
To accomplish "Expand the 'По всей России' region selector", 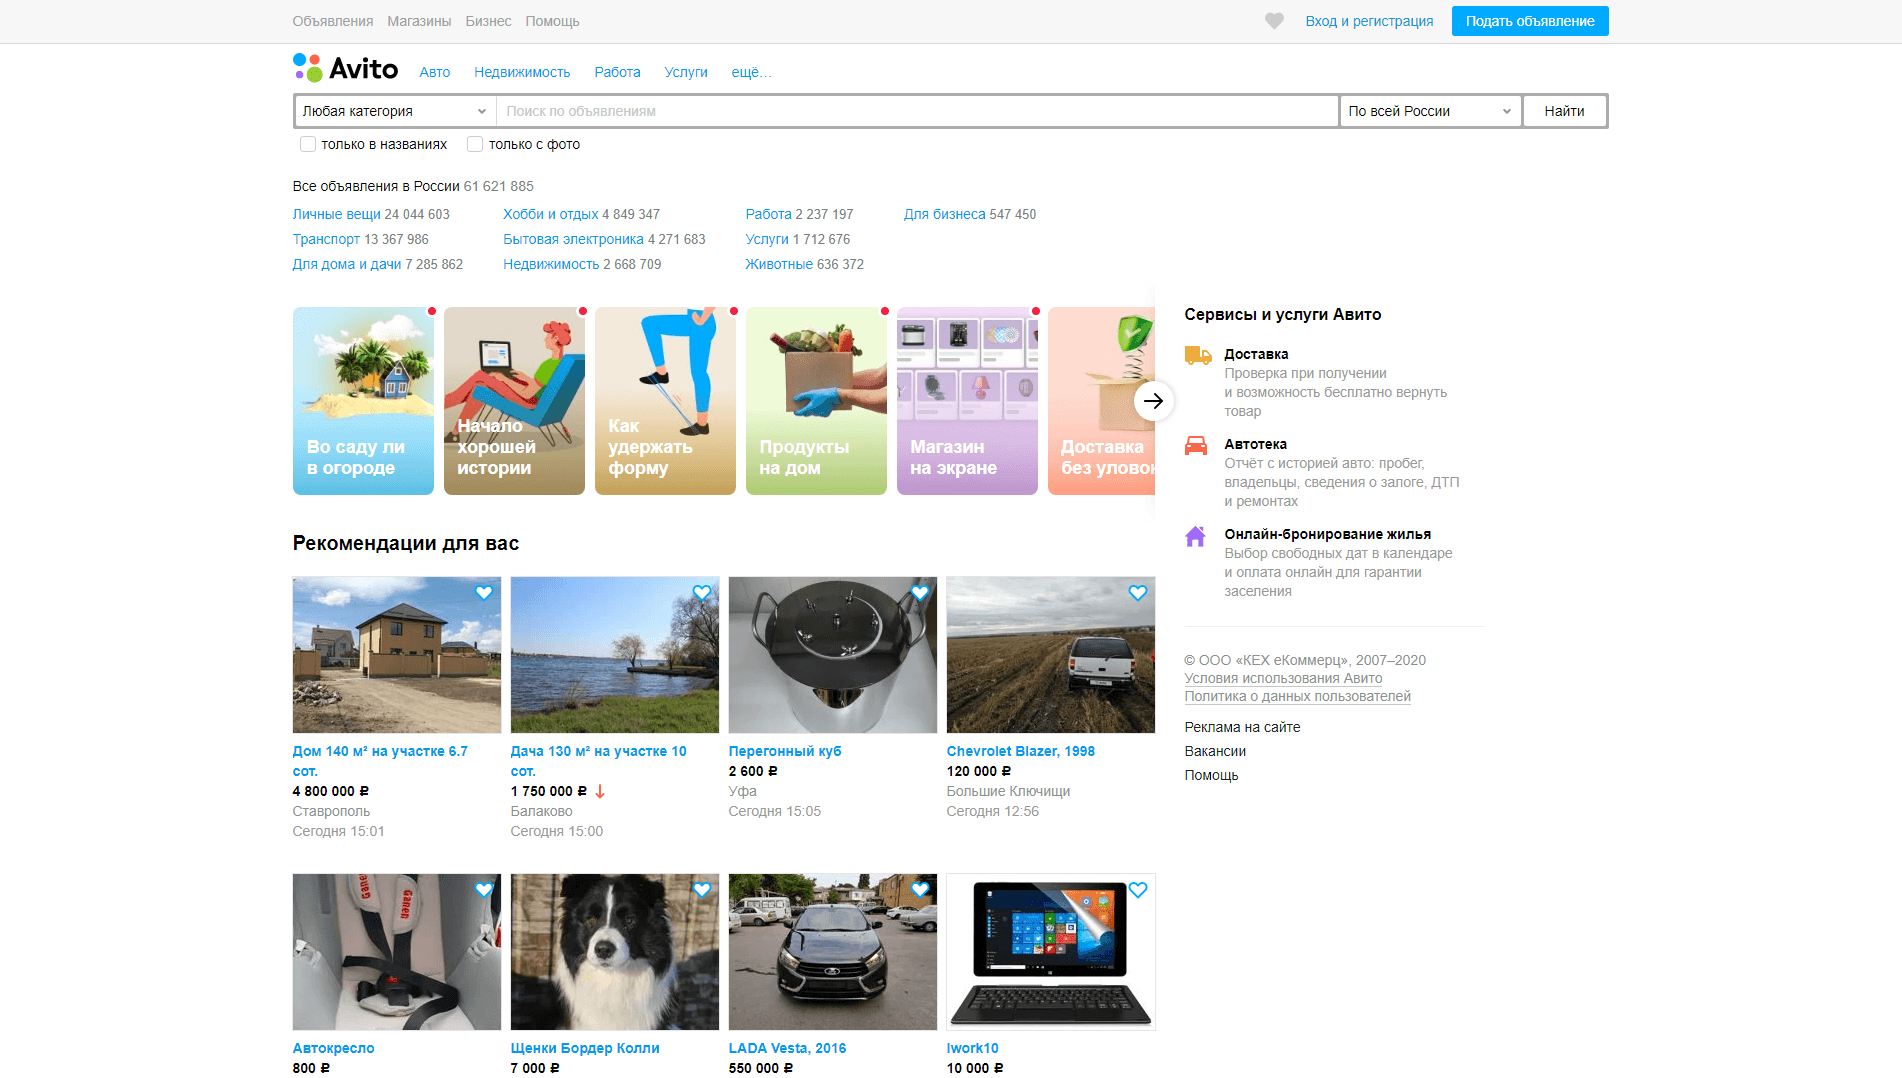I will 1429,111.
